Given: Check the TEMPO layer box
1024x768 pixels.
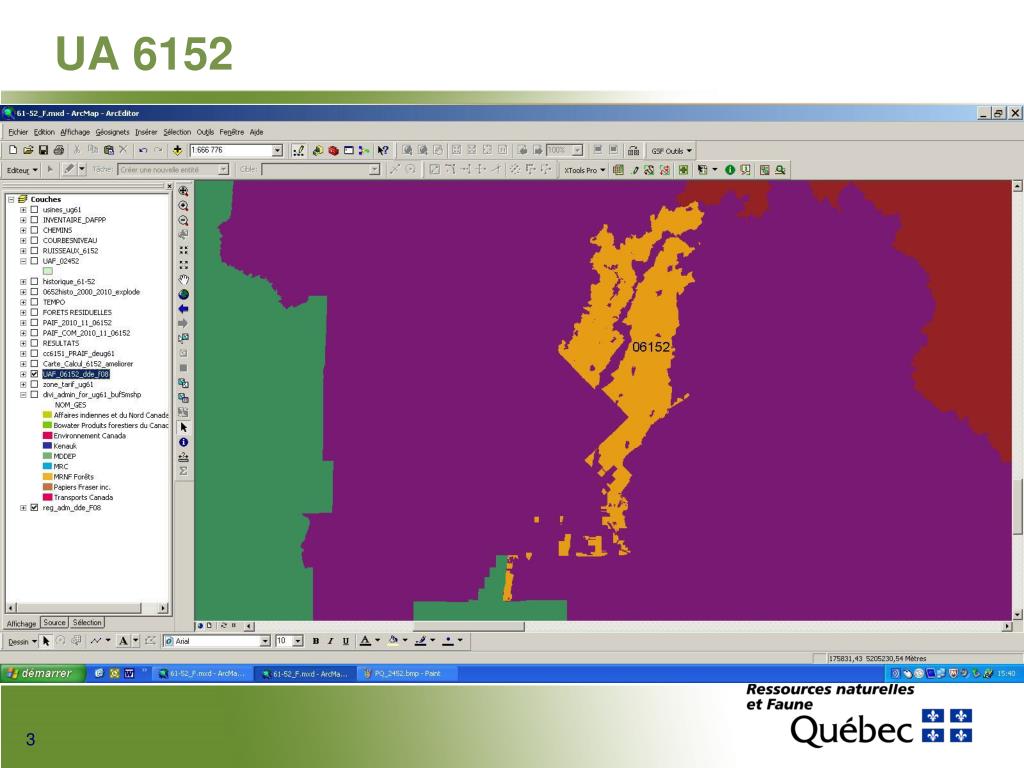Looking at the screenshot, I should tap(35, 302).
